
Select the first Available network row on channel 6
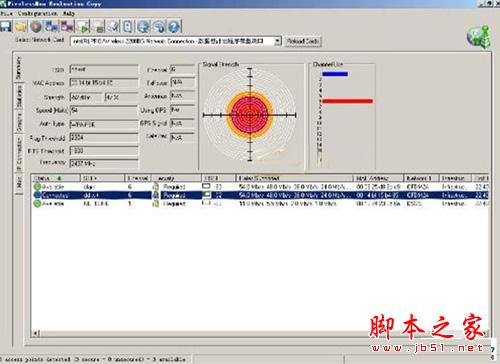(260, 187)
